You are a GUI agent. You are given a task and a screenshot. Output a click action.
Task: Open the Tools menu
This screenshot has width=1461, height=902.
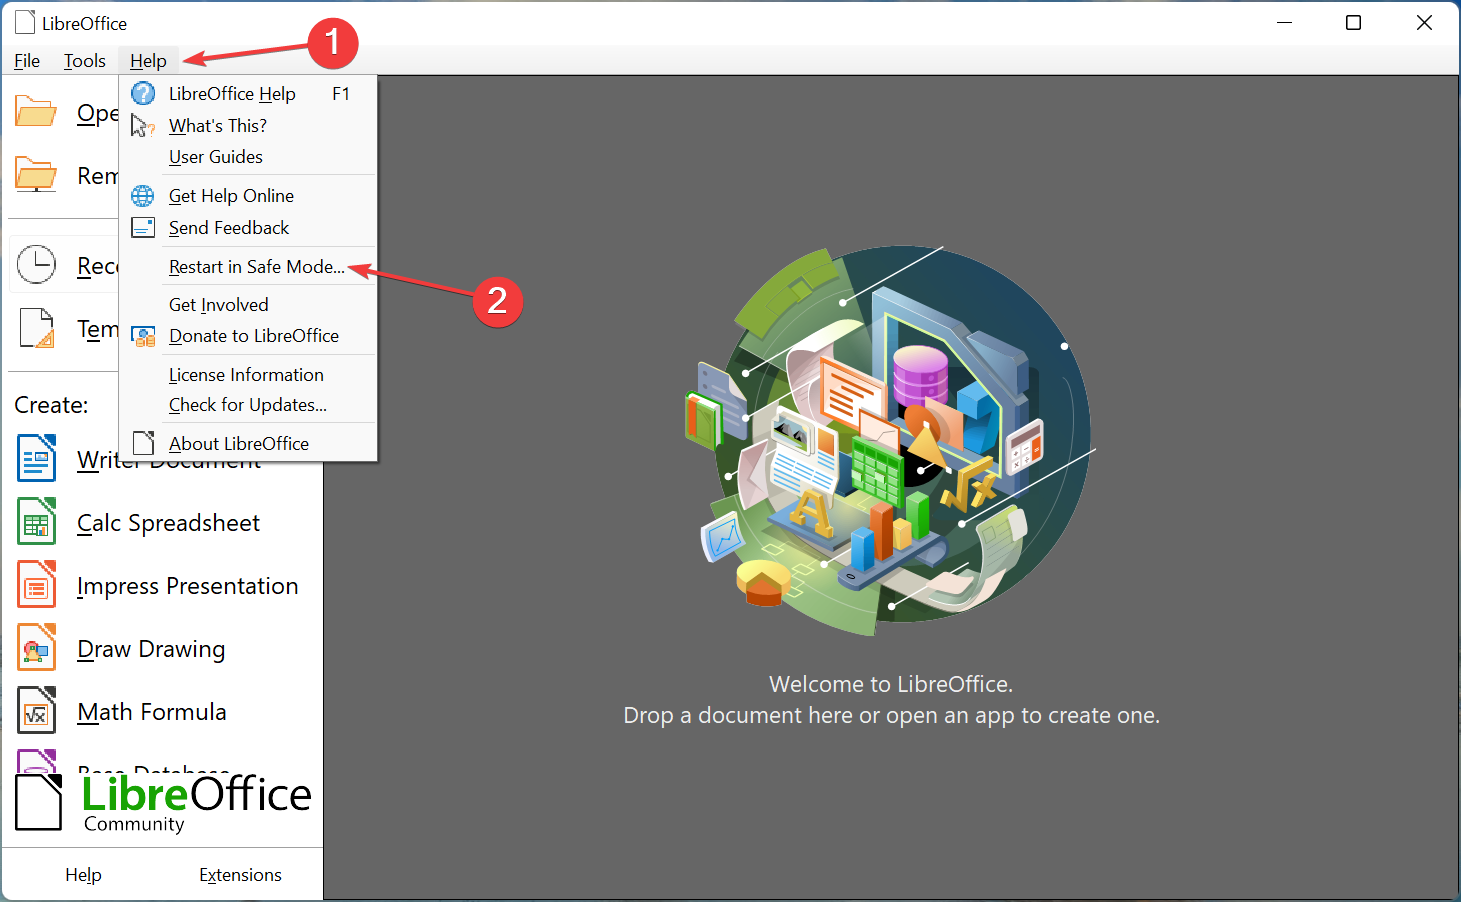(x=84, y=60)
